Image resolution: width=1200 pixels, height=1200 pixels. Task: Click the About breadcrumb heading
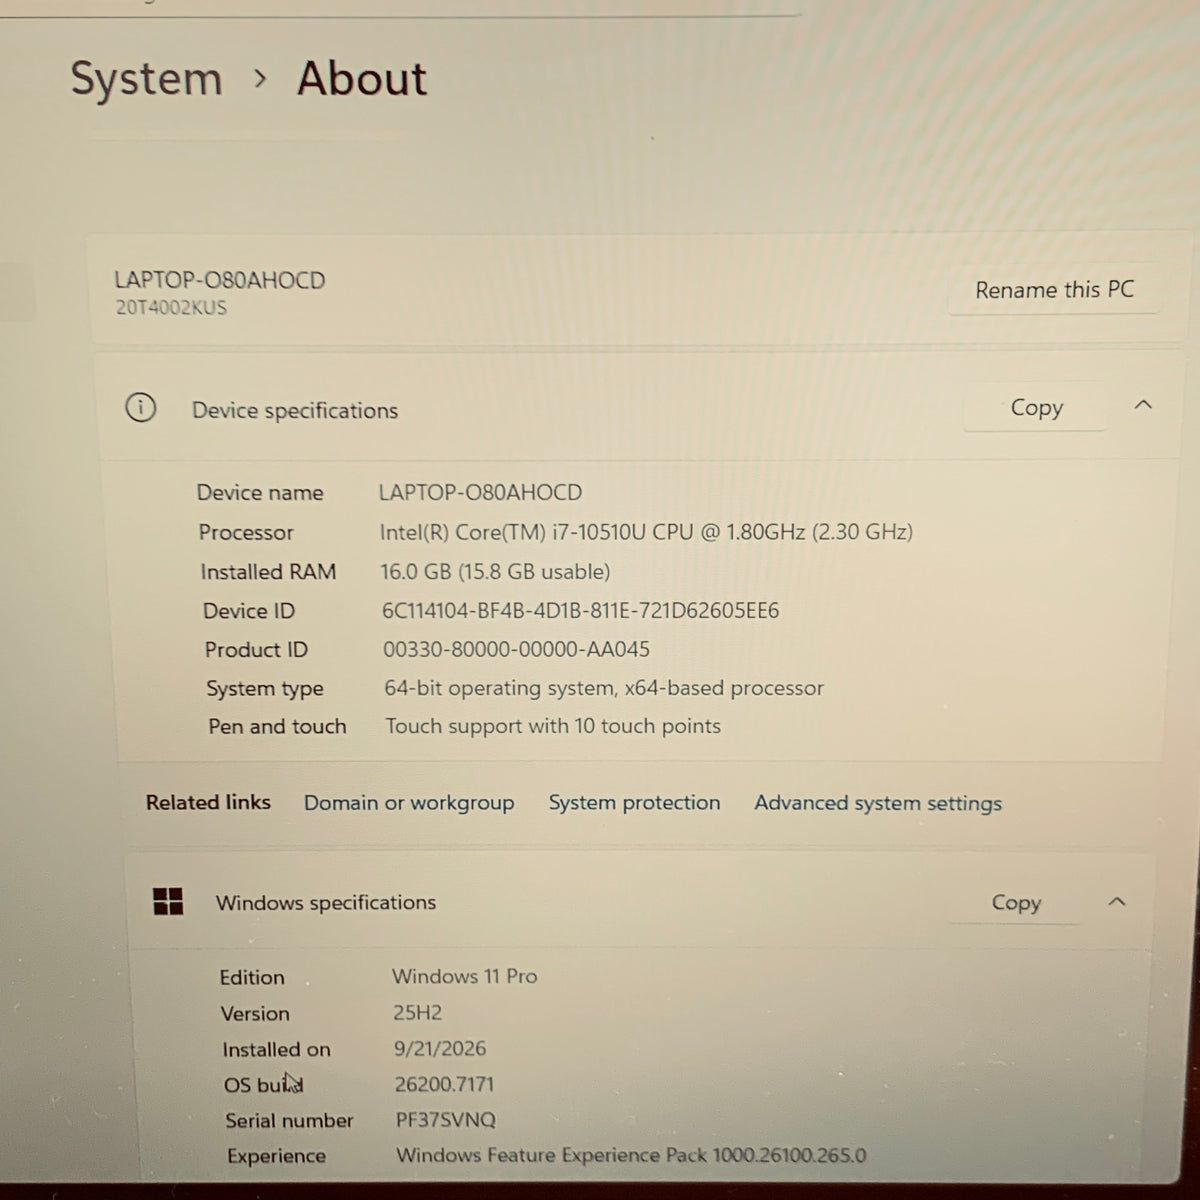362,79
